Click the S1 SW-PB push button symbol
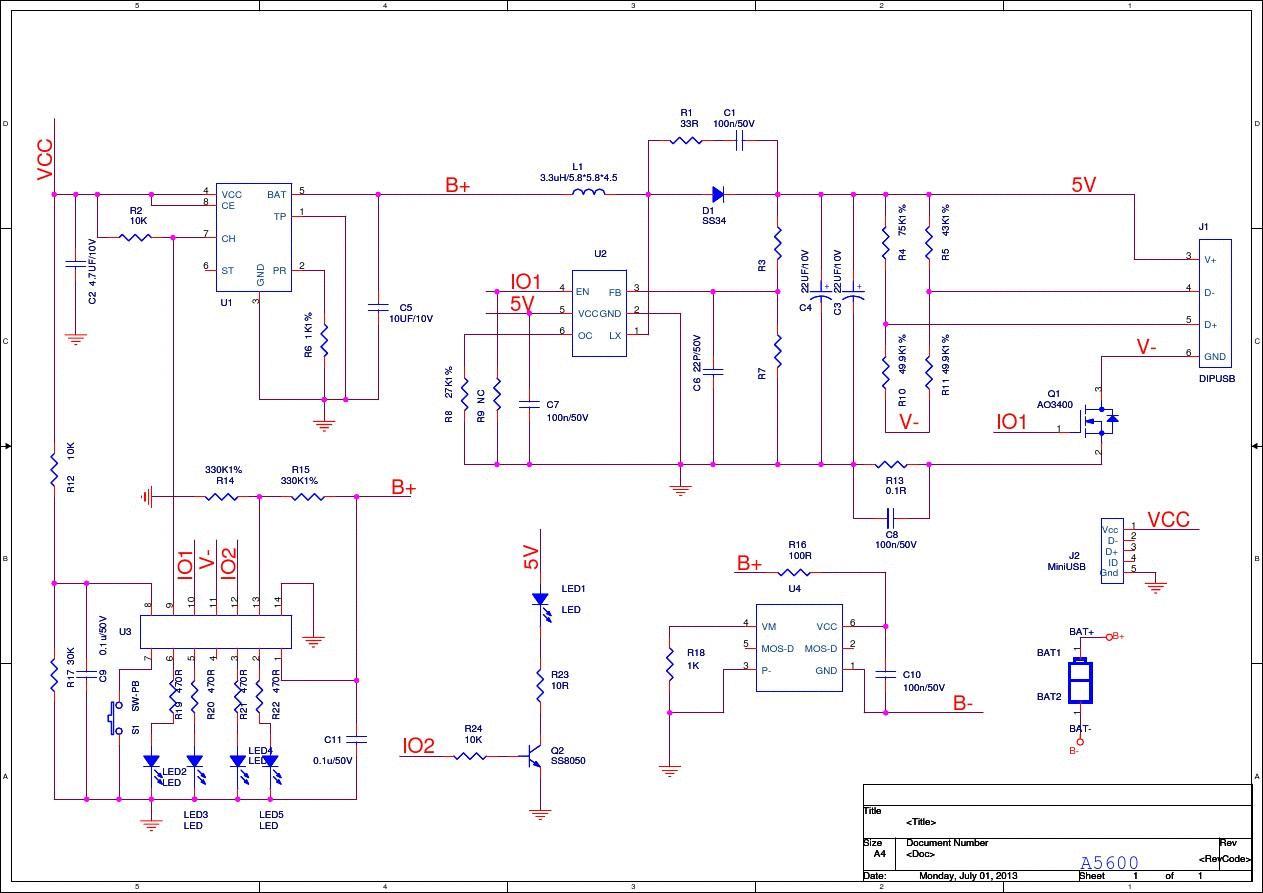Screen dimensions: 1263x893 (x=116, y=717)
